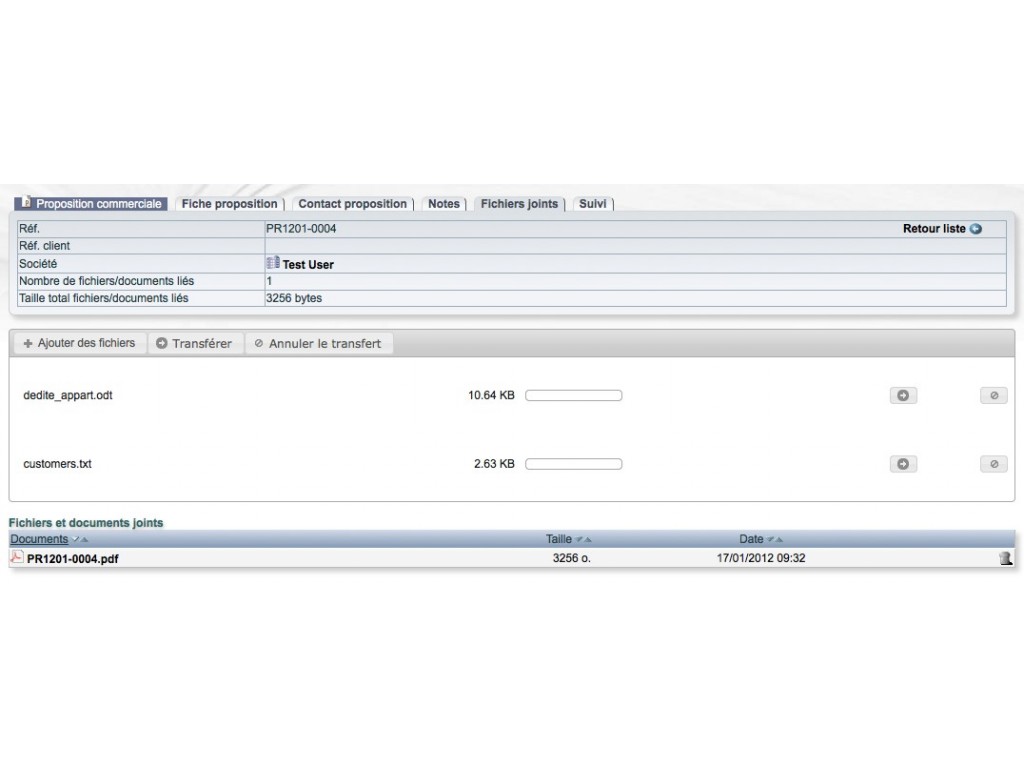
Task: Click the Transférer button
Action: coord(194,343)
